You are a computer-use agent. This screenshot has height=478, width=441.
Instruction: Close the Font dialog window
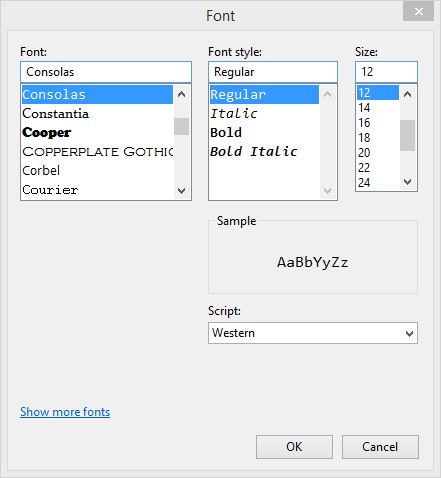click(x=418, y=12)
